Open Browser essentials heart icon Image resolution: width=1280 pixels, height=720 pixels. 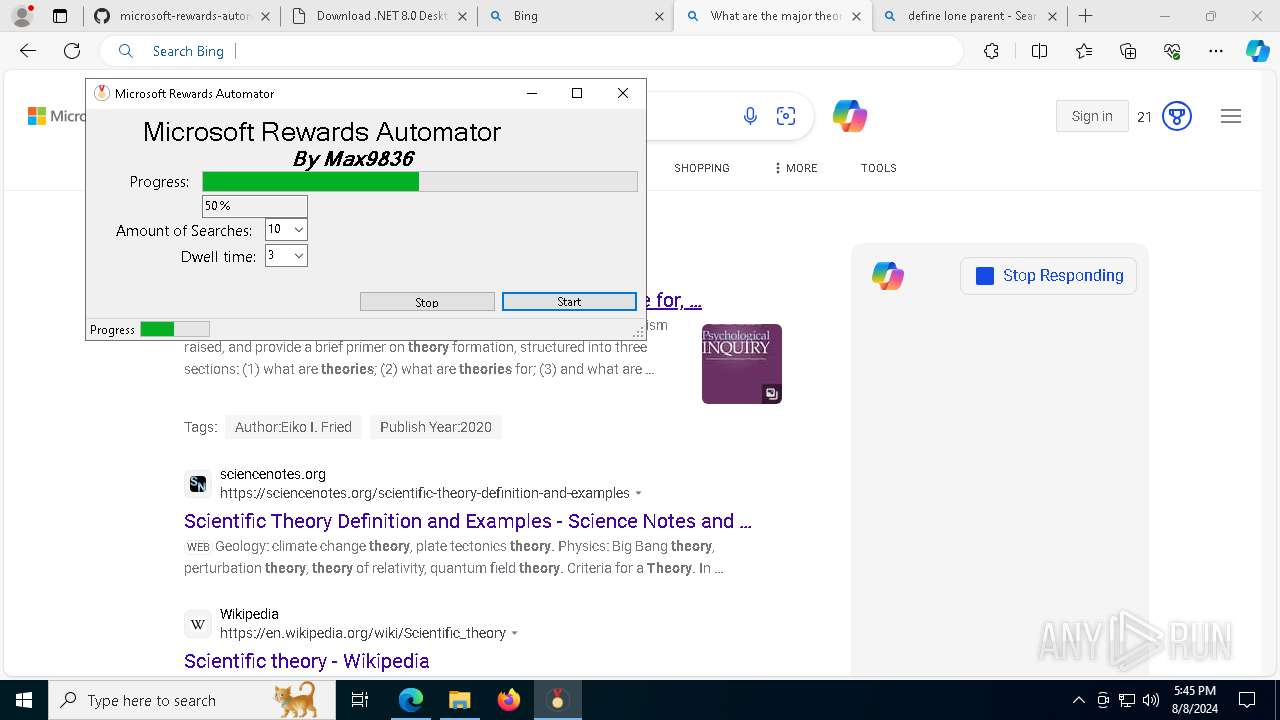(x=1172, y=51)
